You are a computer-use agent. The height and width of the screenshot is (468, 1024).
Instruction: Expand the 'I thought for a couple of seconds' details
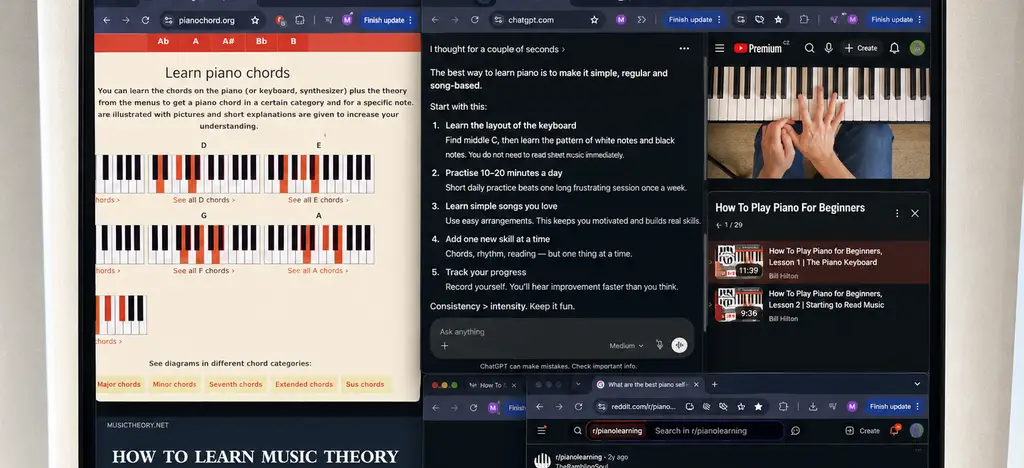pos(498,49)
